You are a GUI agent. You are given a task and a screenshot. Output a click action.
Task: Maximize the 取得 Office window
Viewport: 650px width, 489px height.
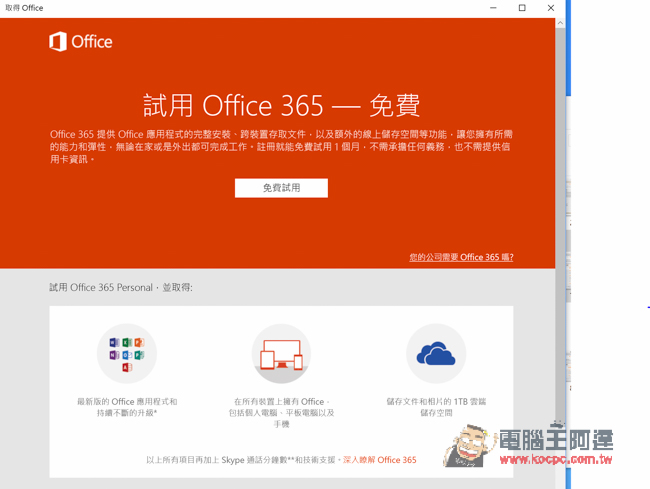[522, 8]
